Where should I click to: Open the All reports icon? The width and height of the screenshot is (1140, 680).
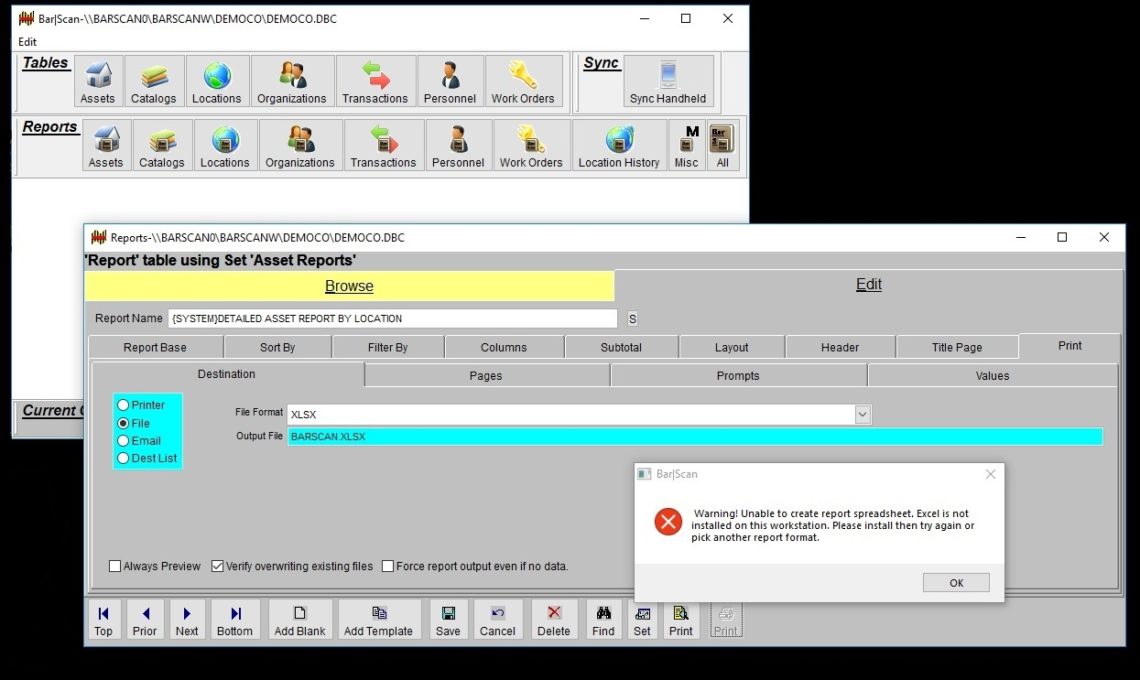723,145
